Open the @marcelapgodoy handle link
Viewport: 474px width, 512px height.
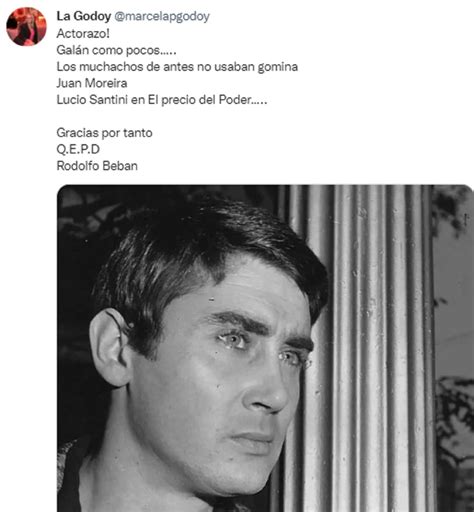(x=162, y=16)
